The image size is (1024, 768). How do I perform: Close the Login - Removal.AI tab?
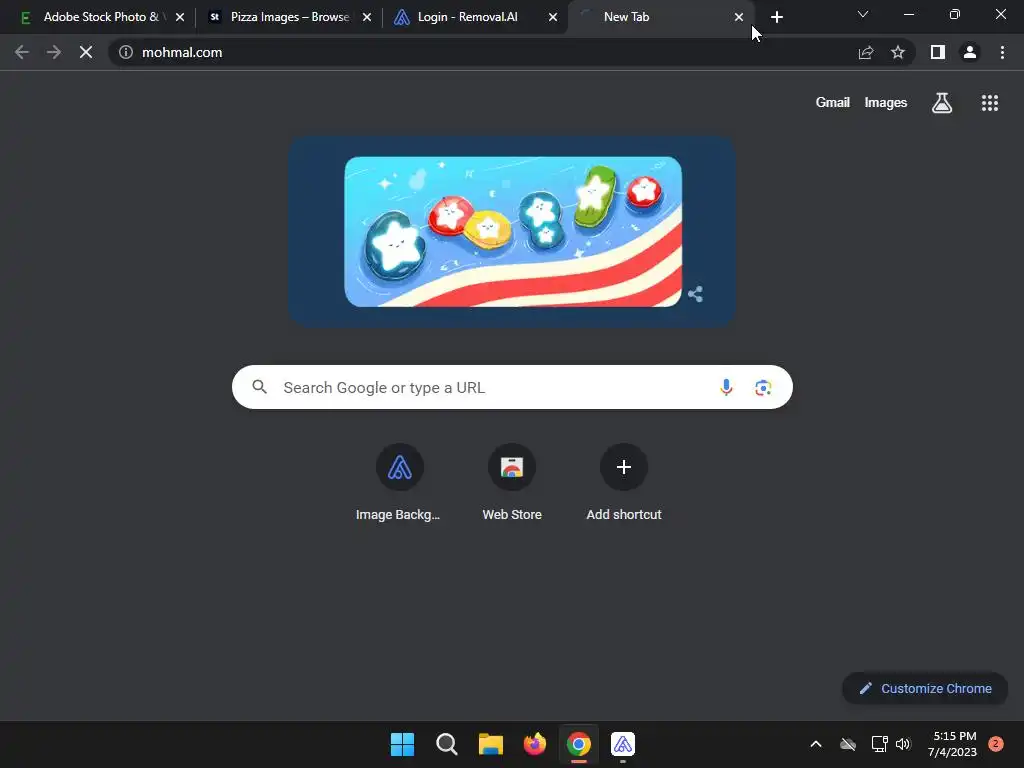pyautogui.click(x=553, y=17)
